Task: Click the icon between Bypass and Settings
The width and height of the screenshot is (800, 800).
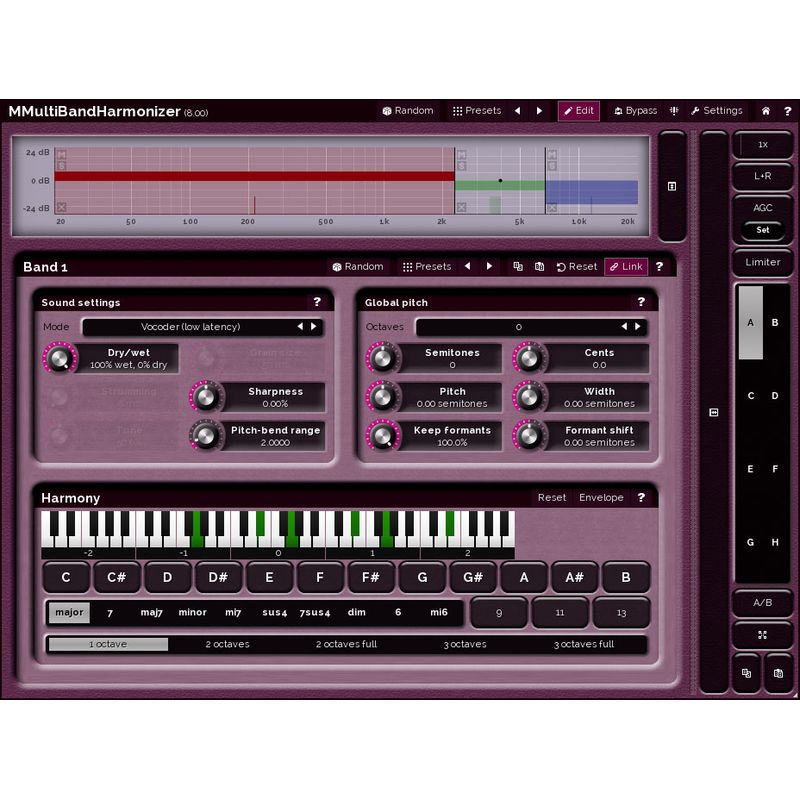Action: pos(674,111)
